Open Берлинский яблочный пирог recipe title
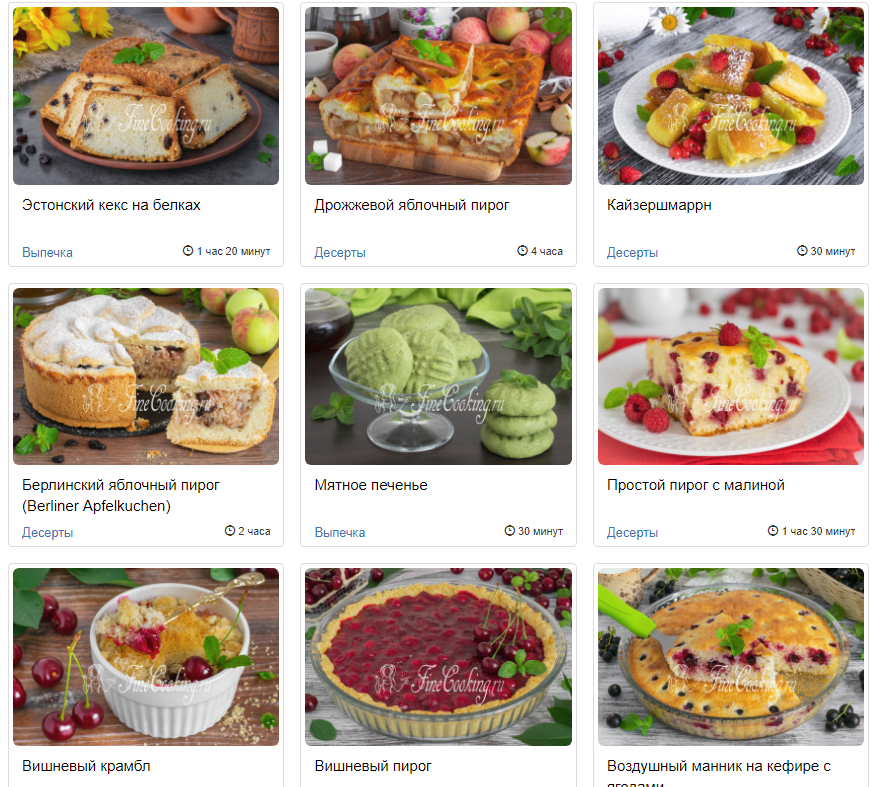 pyautogui.click(x=121, y=495)
